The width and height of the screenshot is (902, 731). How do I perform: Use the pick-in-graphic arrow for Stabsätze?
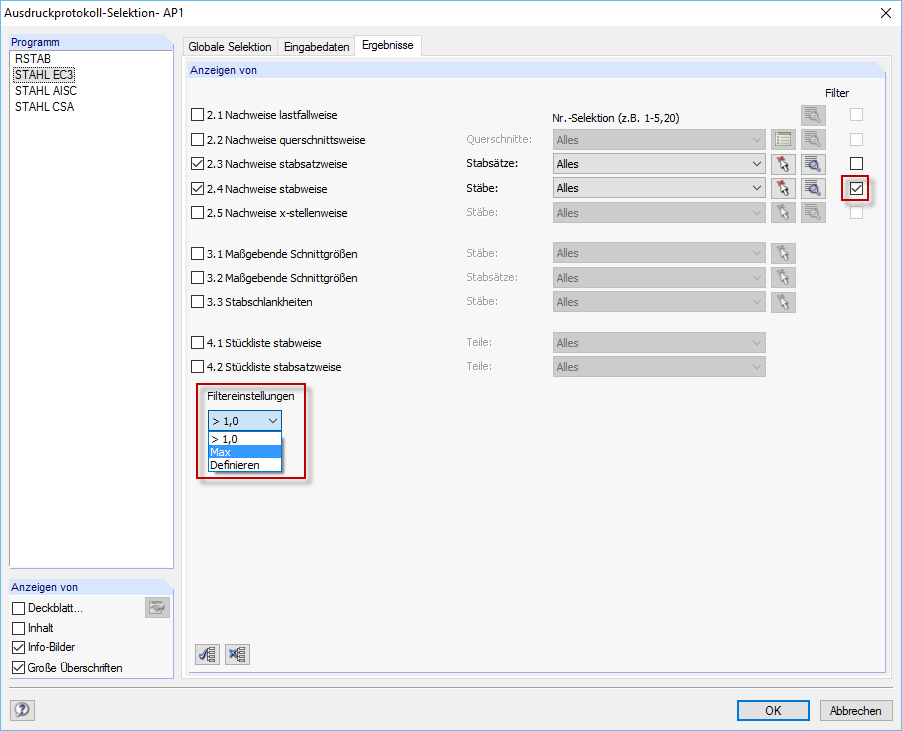pos(783,163)
